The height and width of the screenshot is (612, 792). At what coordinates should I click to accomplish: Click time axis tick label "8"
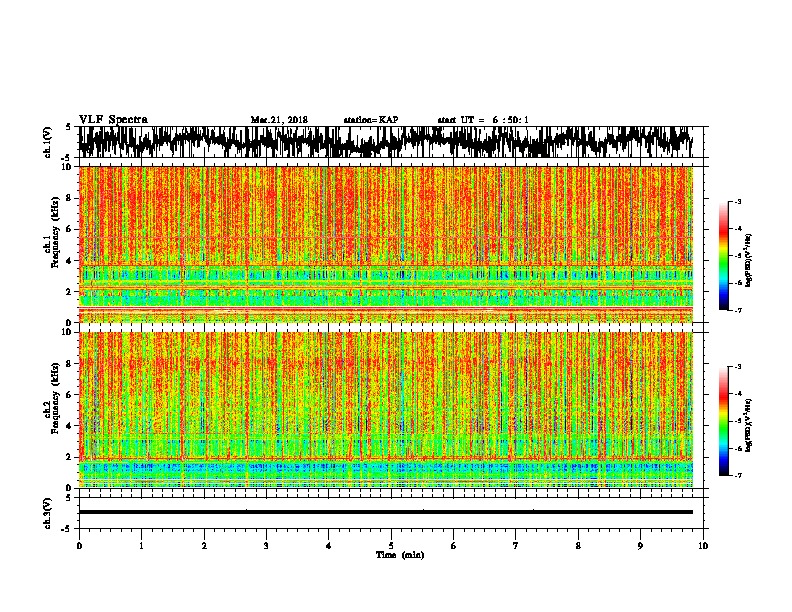pos(578,546)
